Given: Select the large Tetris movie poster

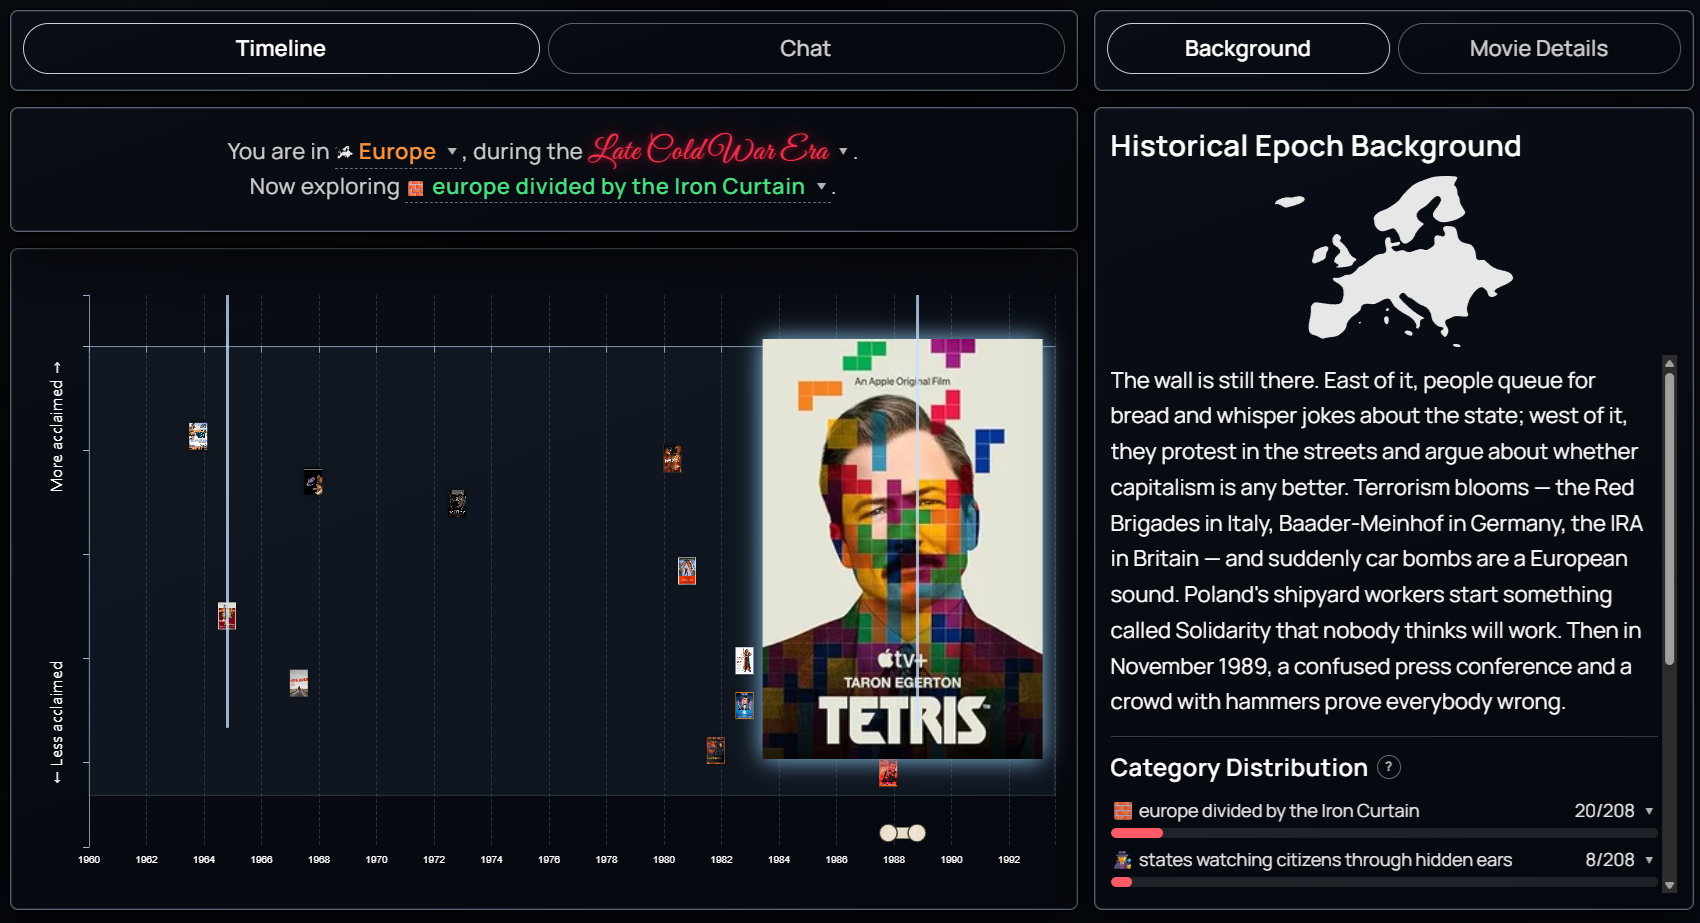Looking at the screenshot, I should point(902,549).
